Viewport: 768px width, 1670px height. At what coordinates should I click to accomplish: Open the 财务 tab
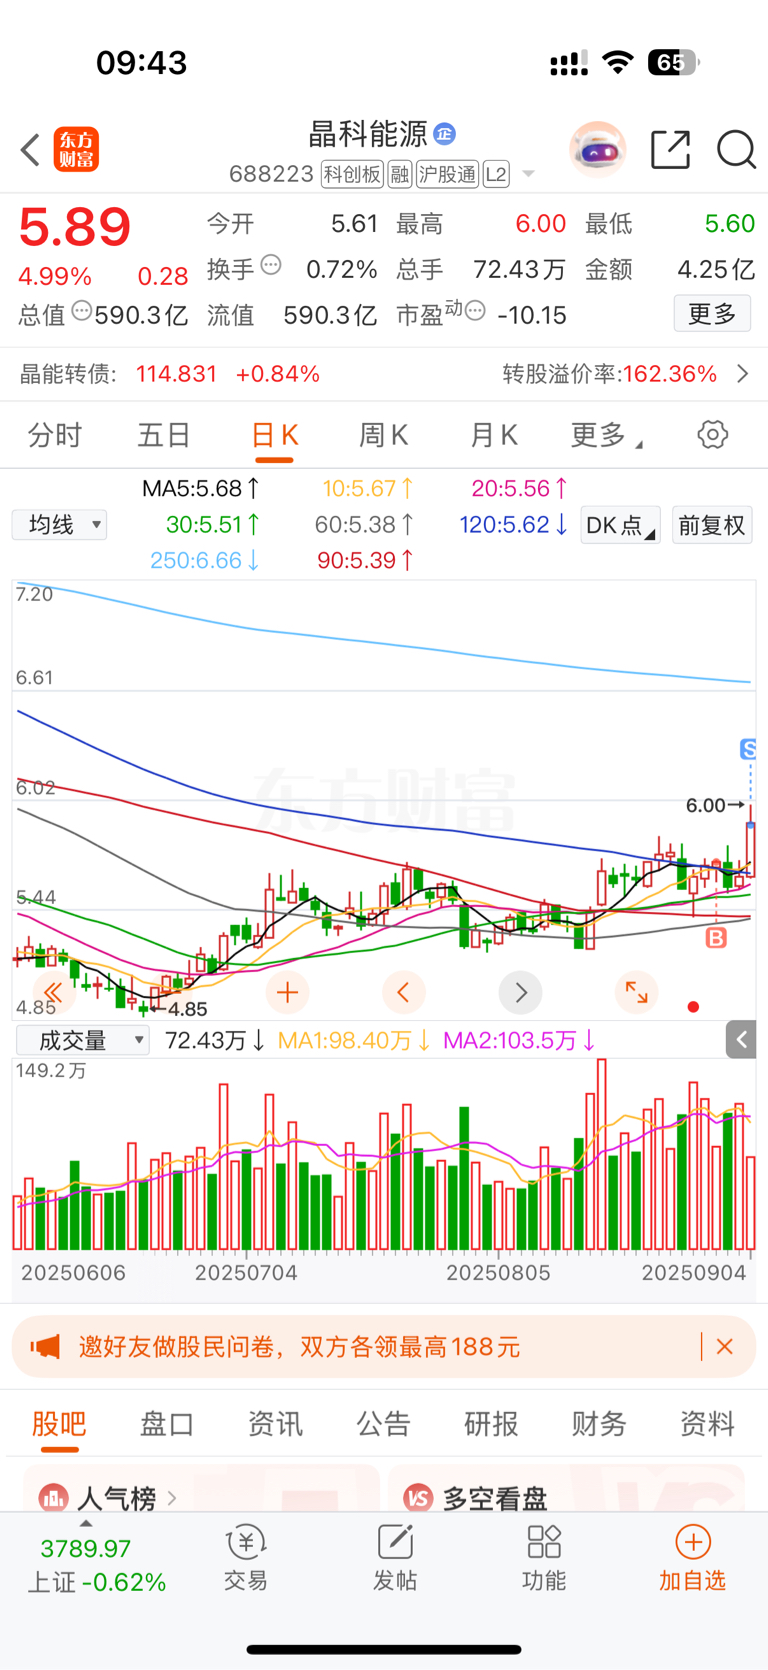pos(599,1423)
